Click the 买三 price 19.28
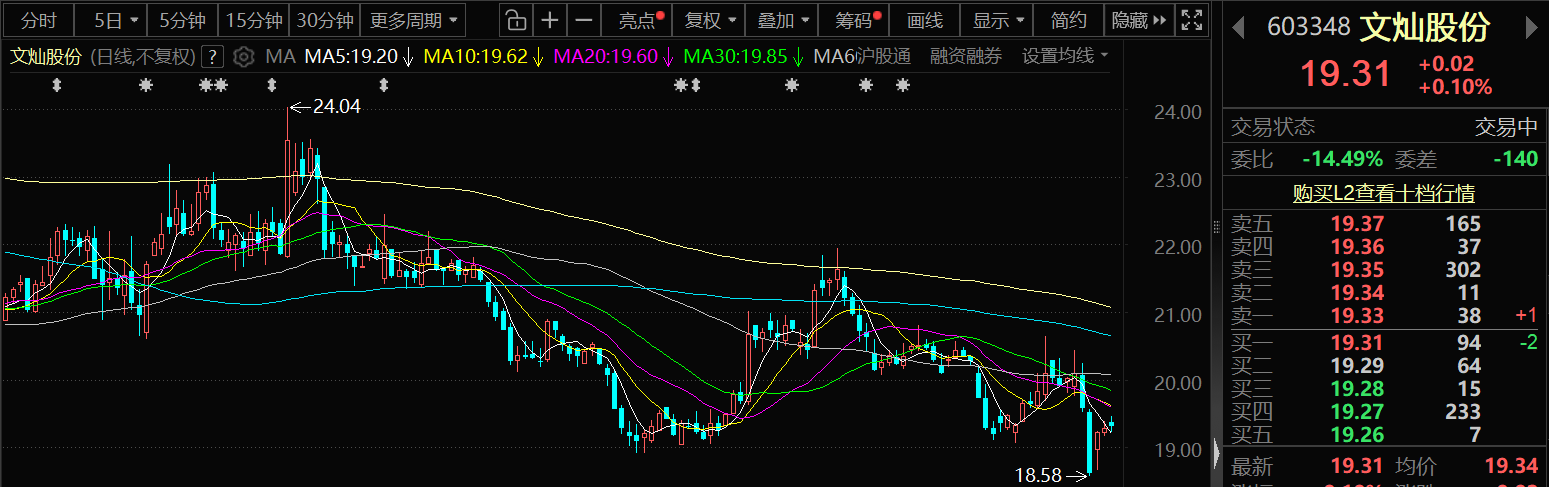Viewport: 1549px width, 487px height. pyautogui.click(x=1357, y=389)
